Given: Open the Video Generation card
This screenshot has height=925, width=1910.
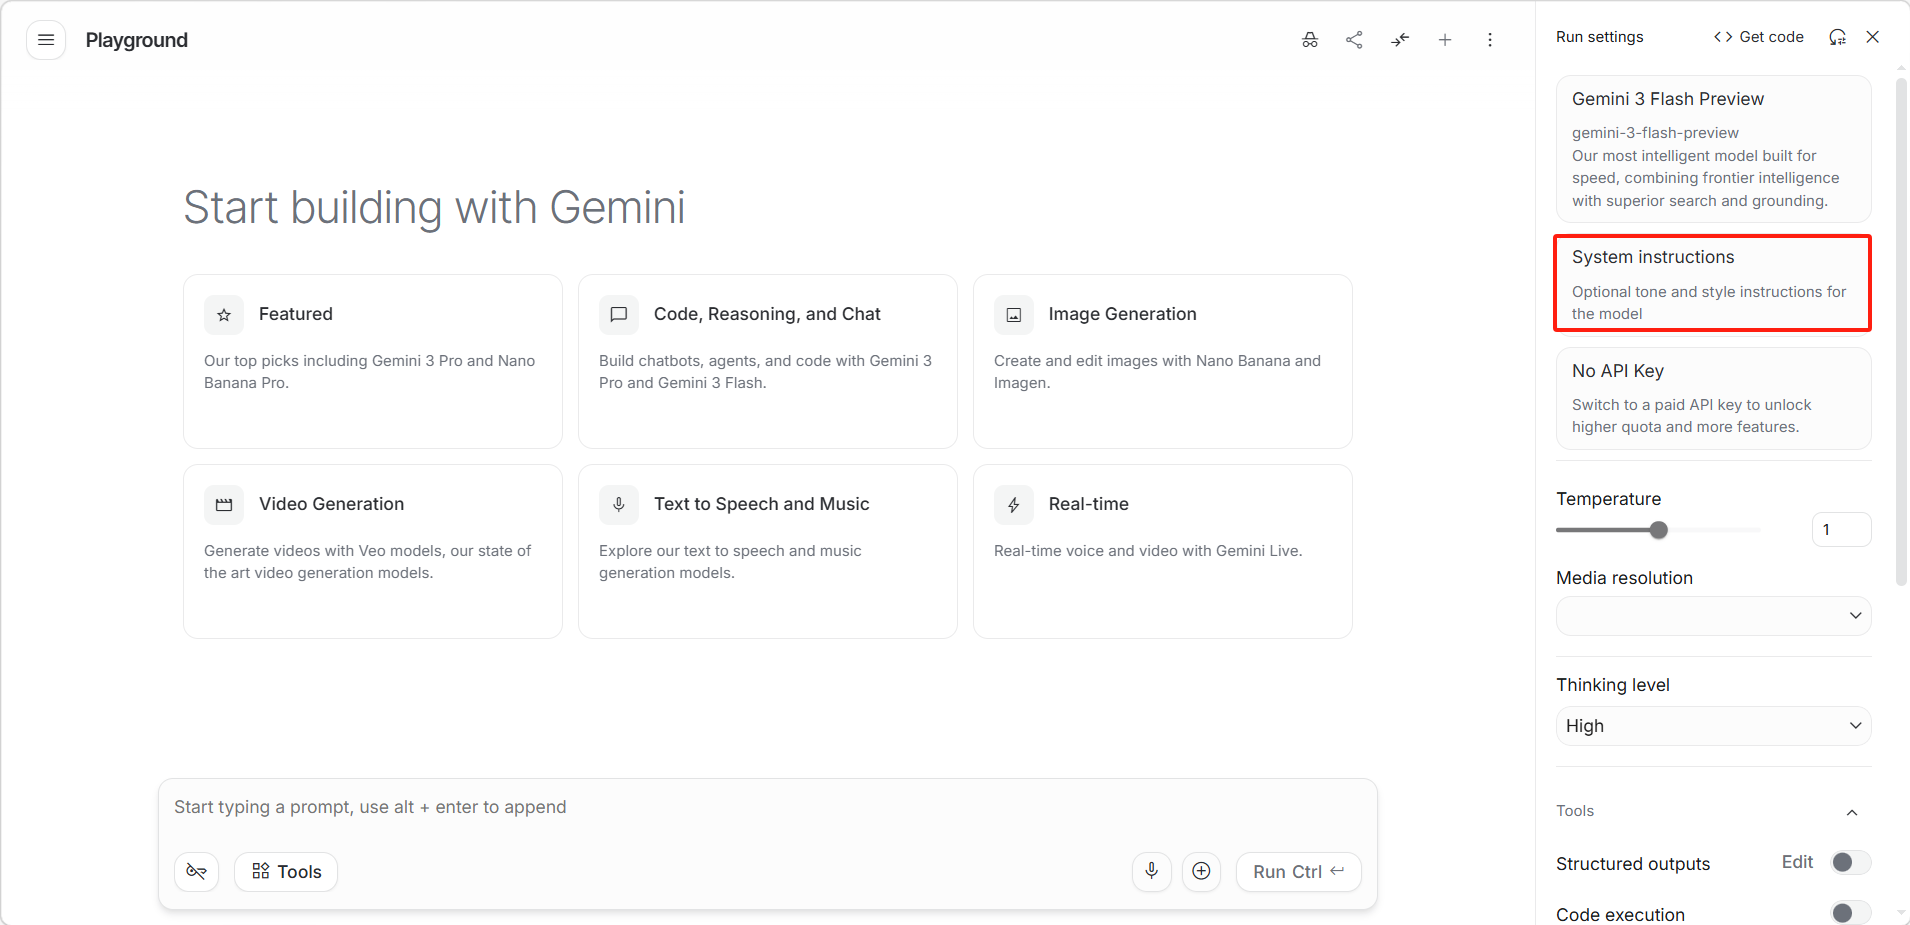Looking at the screenshot, I should 373,552.
